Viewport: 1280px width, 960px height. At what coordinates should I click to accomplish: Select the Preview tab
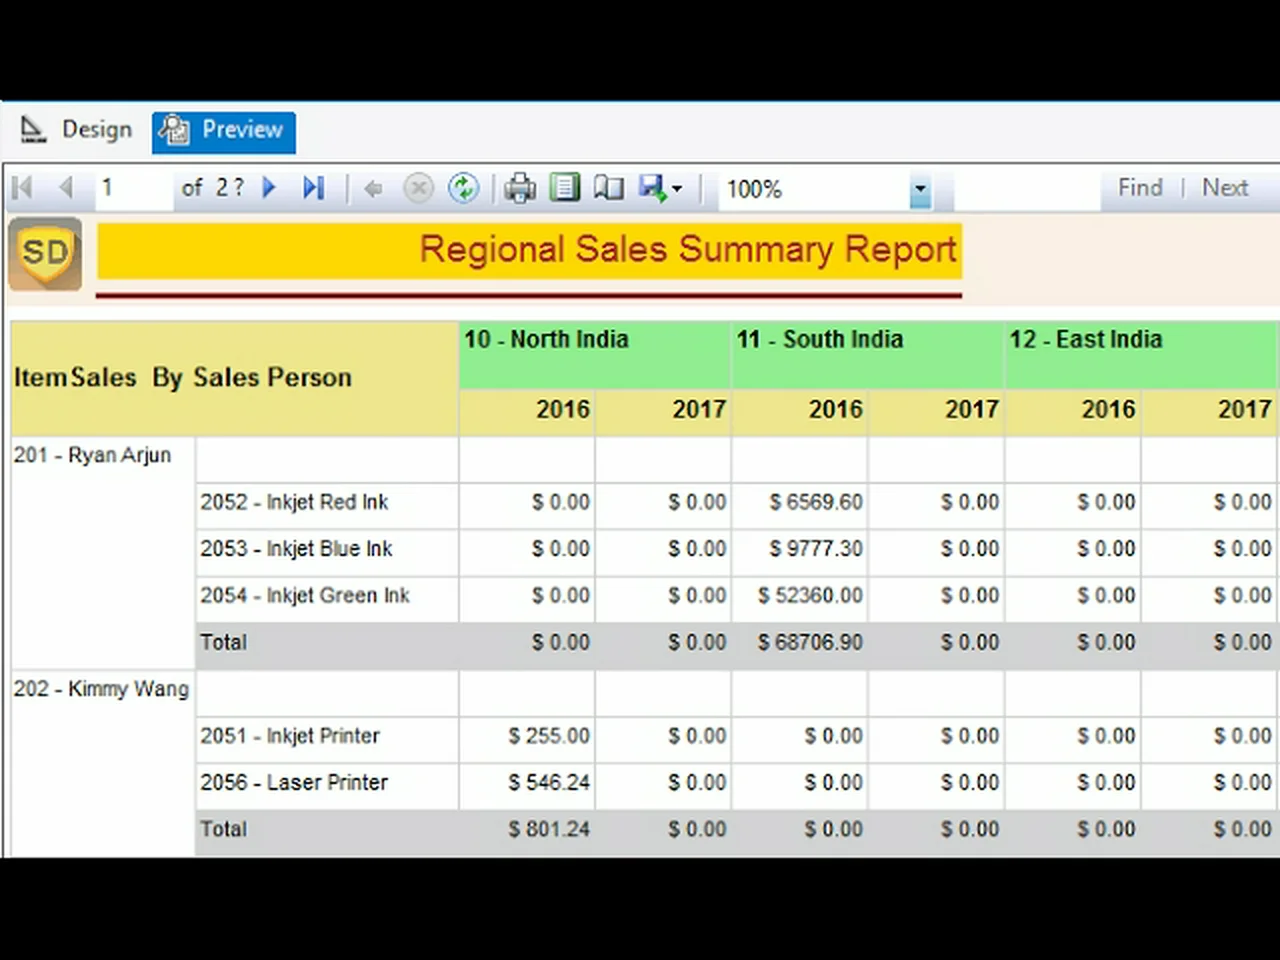point(224,131)
